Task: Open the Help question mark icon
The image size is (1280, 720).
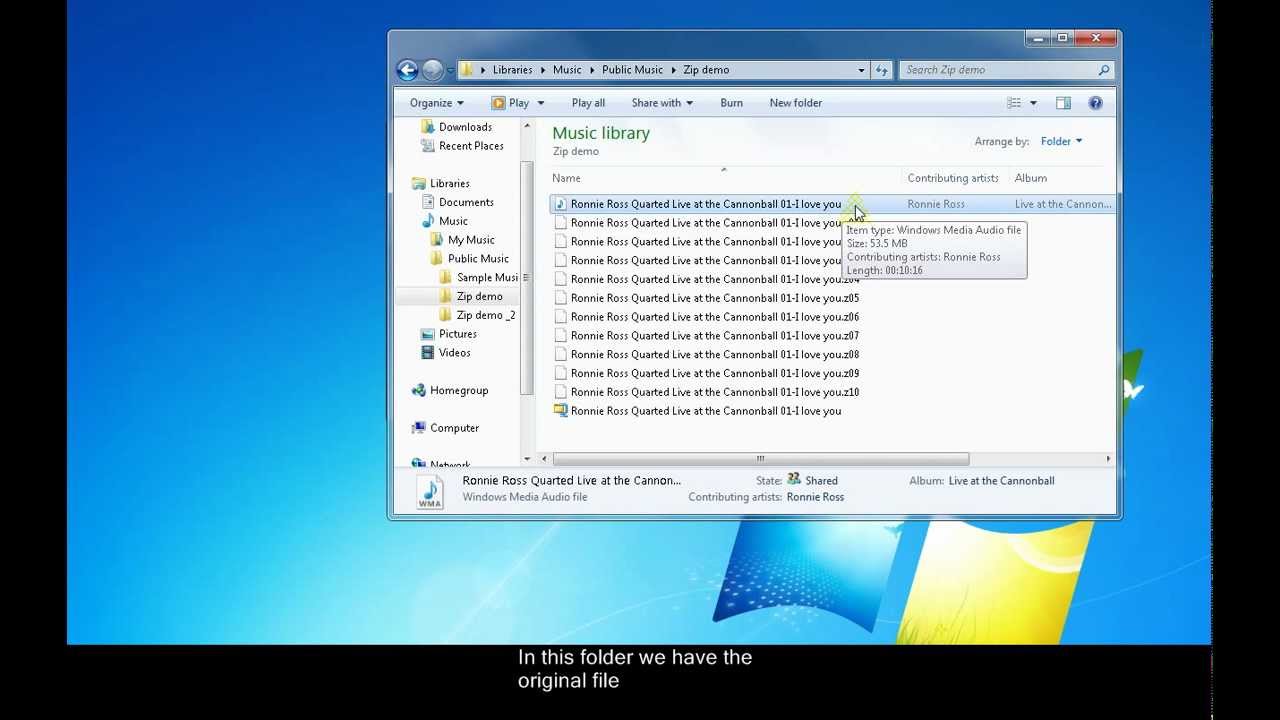Action: (1095, 103)
